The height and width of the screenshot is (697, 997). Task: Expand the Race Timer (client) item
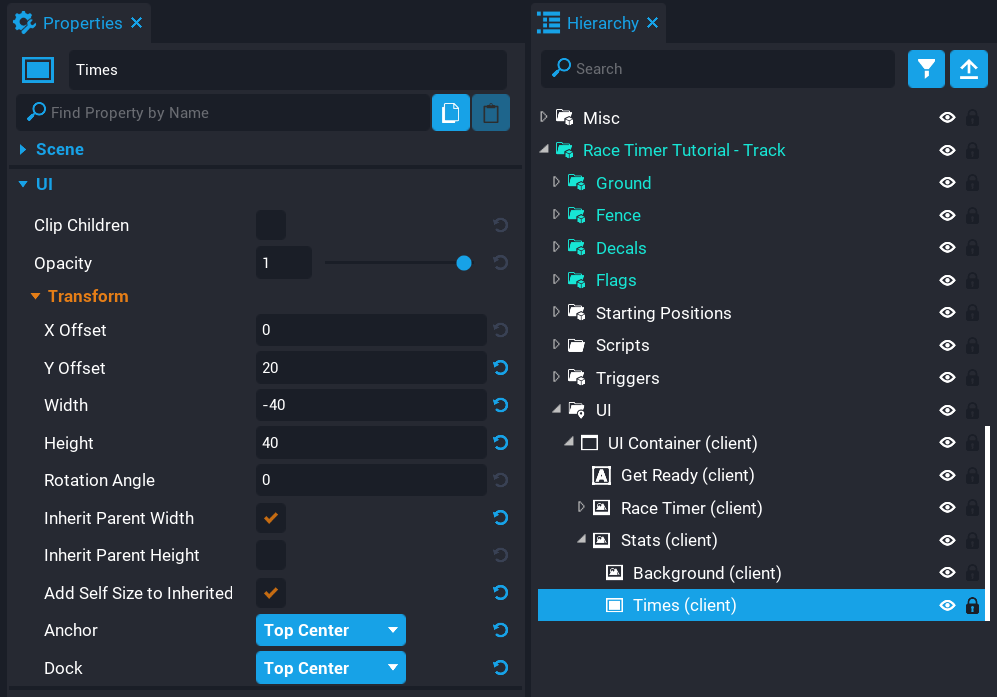581,508
